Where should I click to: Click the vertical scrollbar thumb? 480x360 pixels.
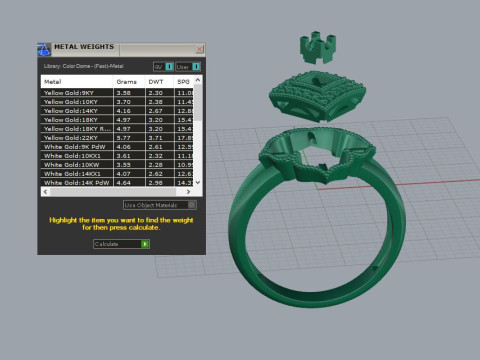[x=198, y=103]
